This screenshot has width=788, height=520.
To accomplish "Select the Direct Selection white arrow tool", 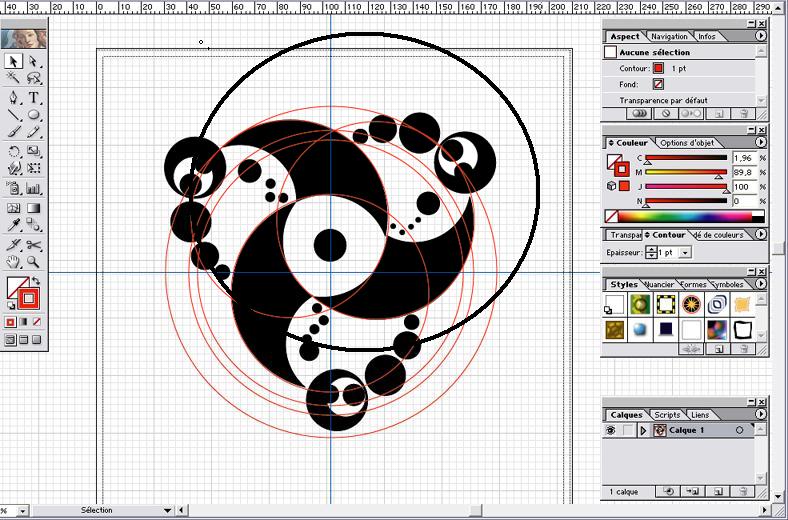I will pos(33,61).
